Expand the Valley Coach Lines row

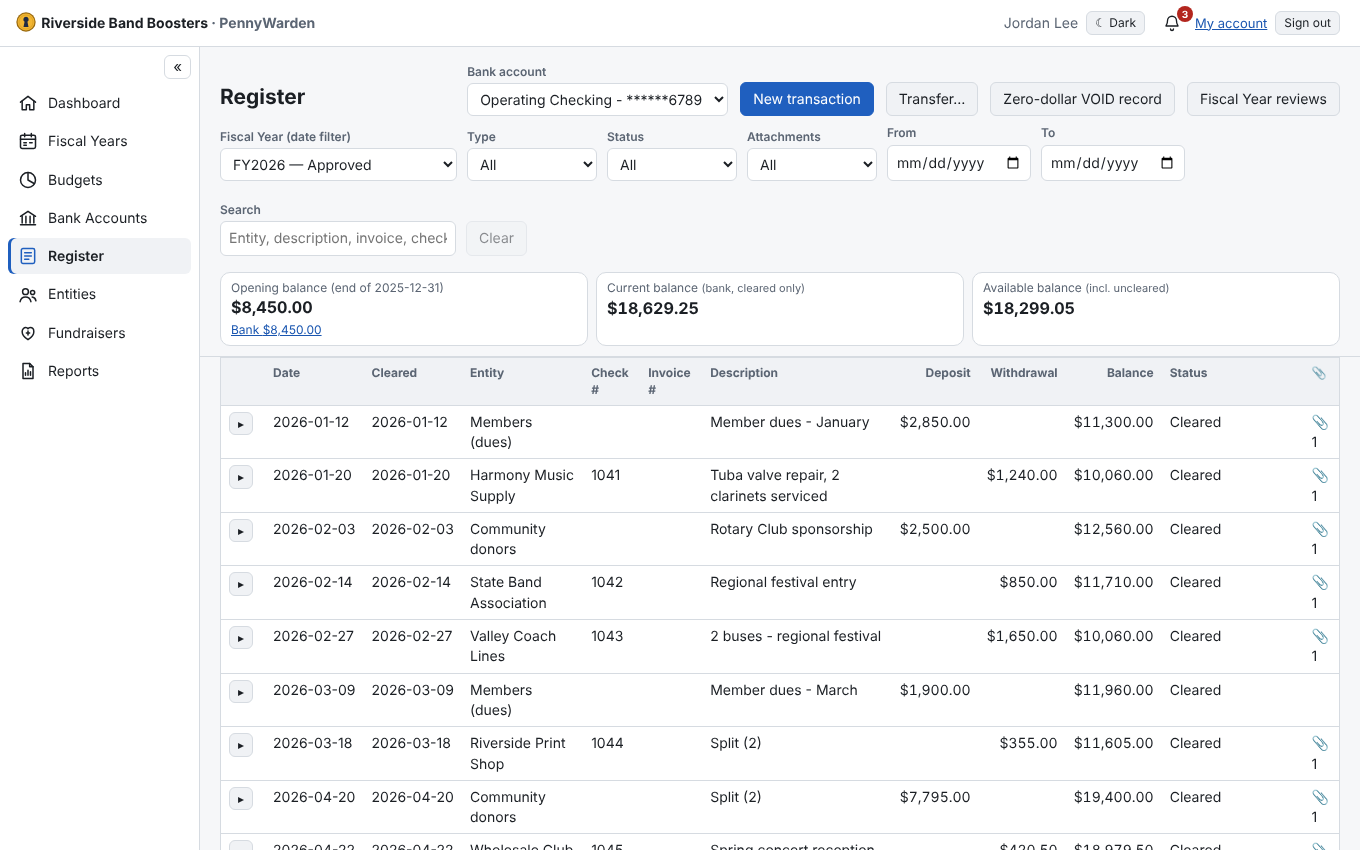[241, 638]
